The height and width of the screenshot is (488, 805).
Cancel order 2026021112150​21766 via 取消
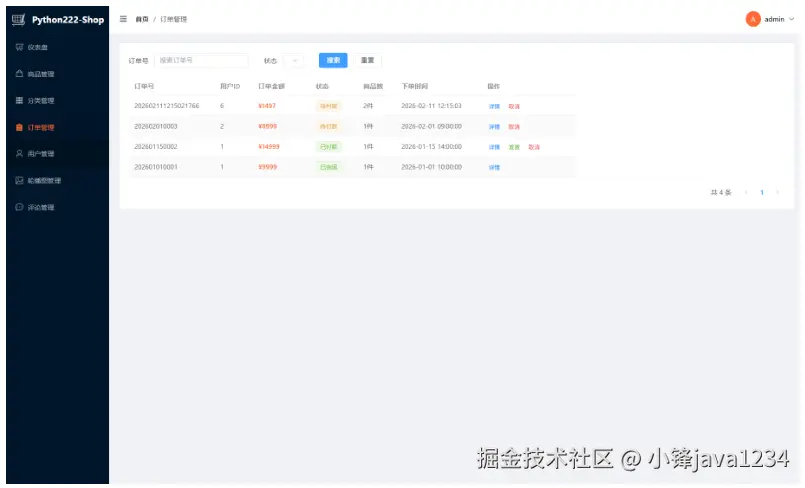click(514, 107)
